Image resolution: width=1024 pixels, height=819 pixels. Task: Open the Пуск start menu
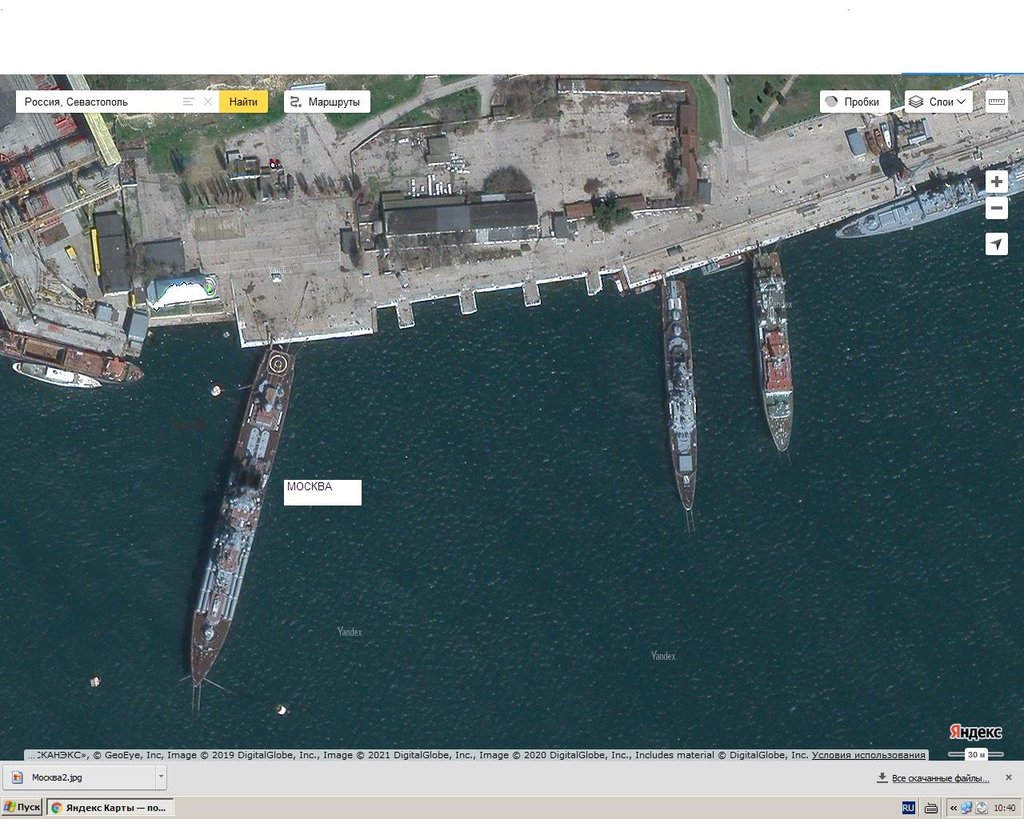(22, 807)
